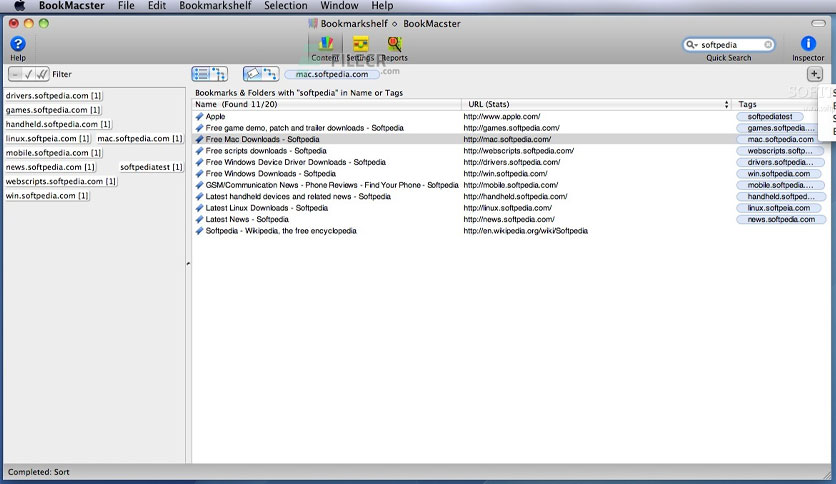Open the File menu
Image resolution: width=836 pixels, height=484 pixels.
[126, 6]
